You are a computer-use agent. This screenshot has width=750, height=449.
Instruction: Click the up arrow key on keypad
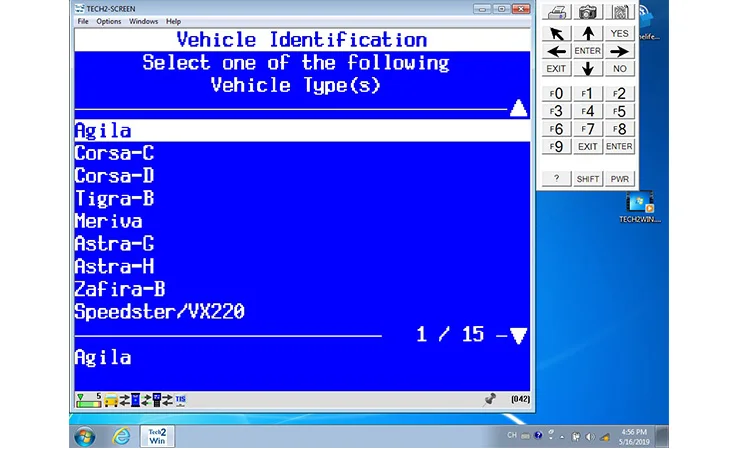pos(588,33)
